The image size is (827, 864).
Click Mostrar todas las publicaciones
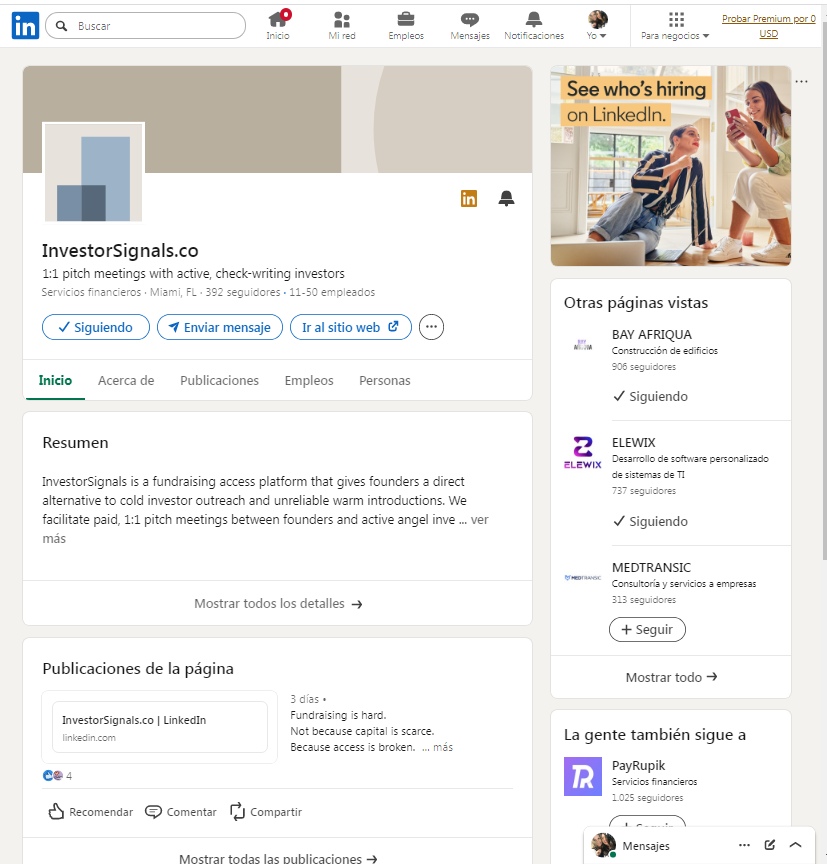coord(278,858)
